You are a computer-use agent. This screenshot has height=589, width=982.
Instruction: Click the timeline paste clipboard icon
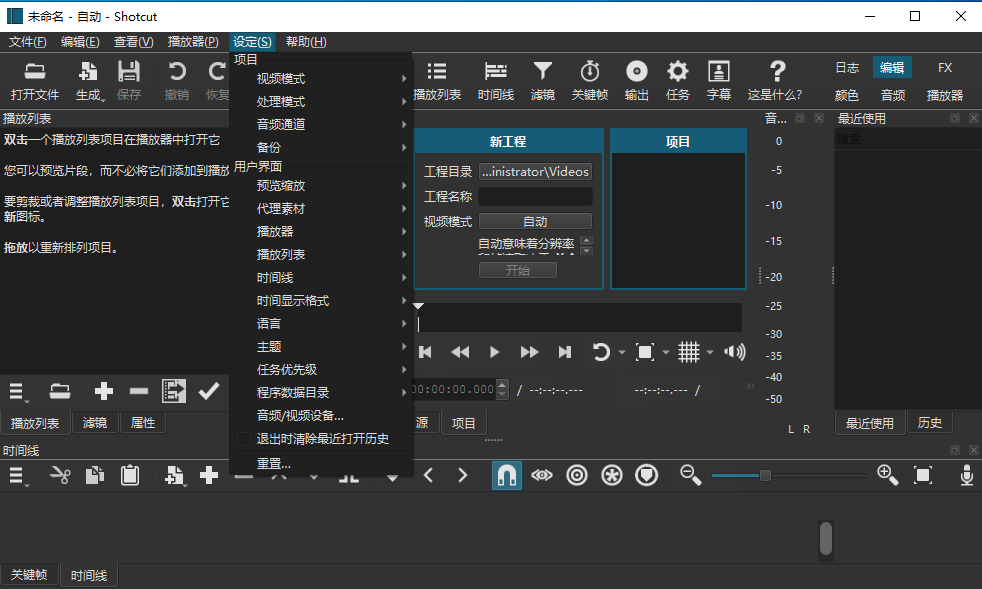point(130,476)
